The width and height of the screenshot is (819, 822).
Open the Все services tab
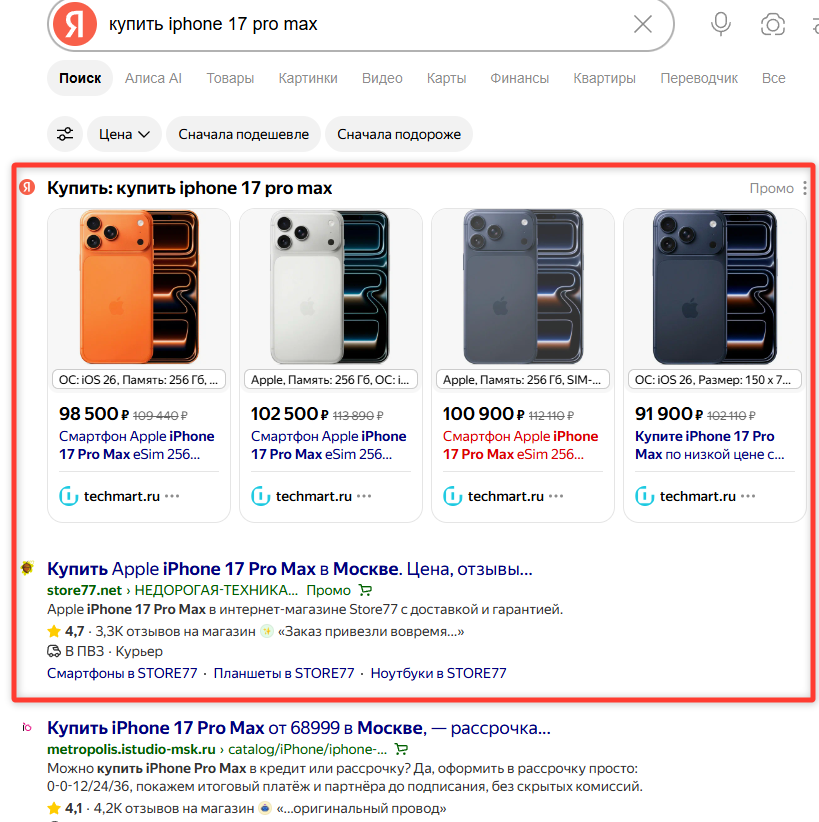tap(773, 78)
